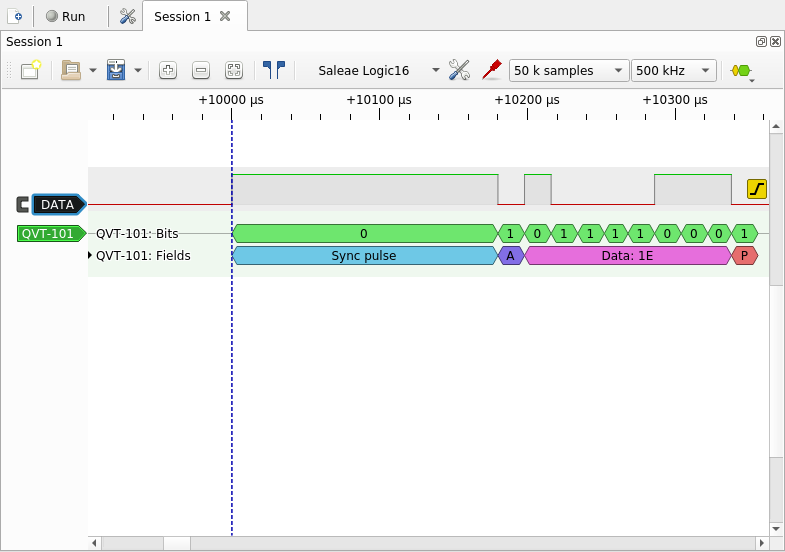Image resolution: width=785 pixels, height=552 pixels.
Task: Click the green QVT-101 decoder label
Action: click(49, 233)
